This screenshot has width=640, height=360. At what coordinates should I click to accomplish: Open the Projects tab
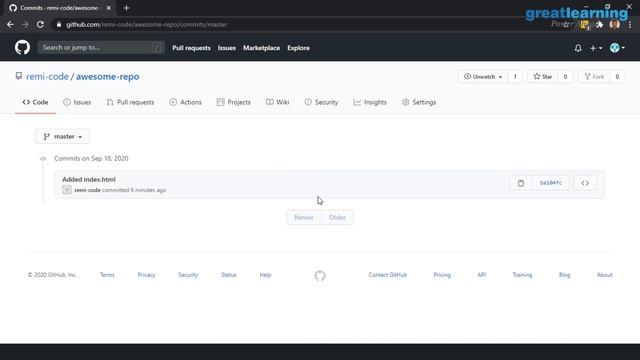[x=233, y=102]
